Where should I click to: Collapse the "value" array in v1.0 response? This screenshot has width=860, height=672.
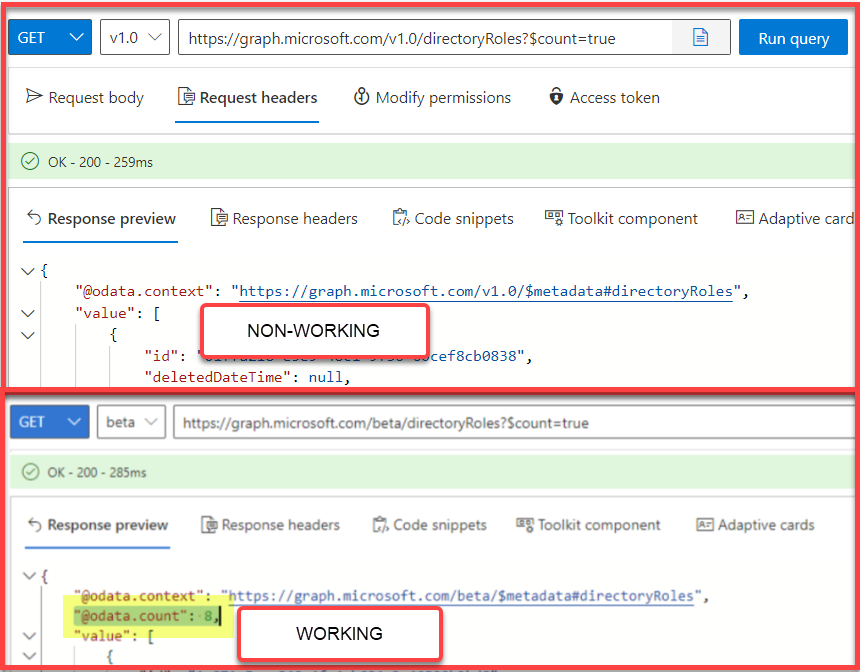point(27,313)
